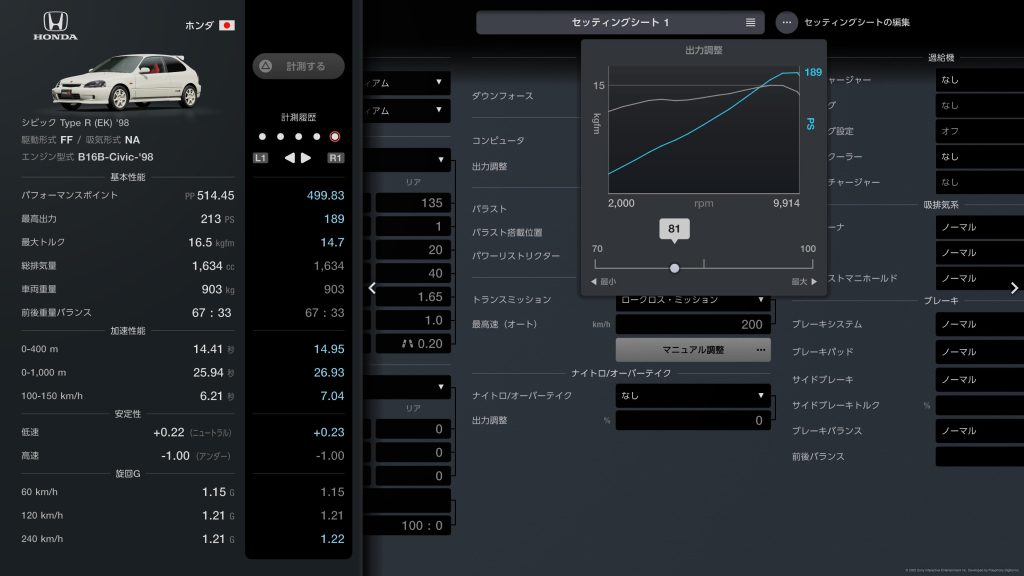Click the left chevron to page settings back
The image size is (1024, 576).
[372, 288]
